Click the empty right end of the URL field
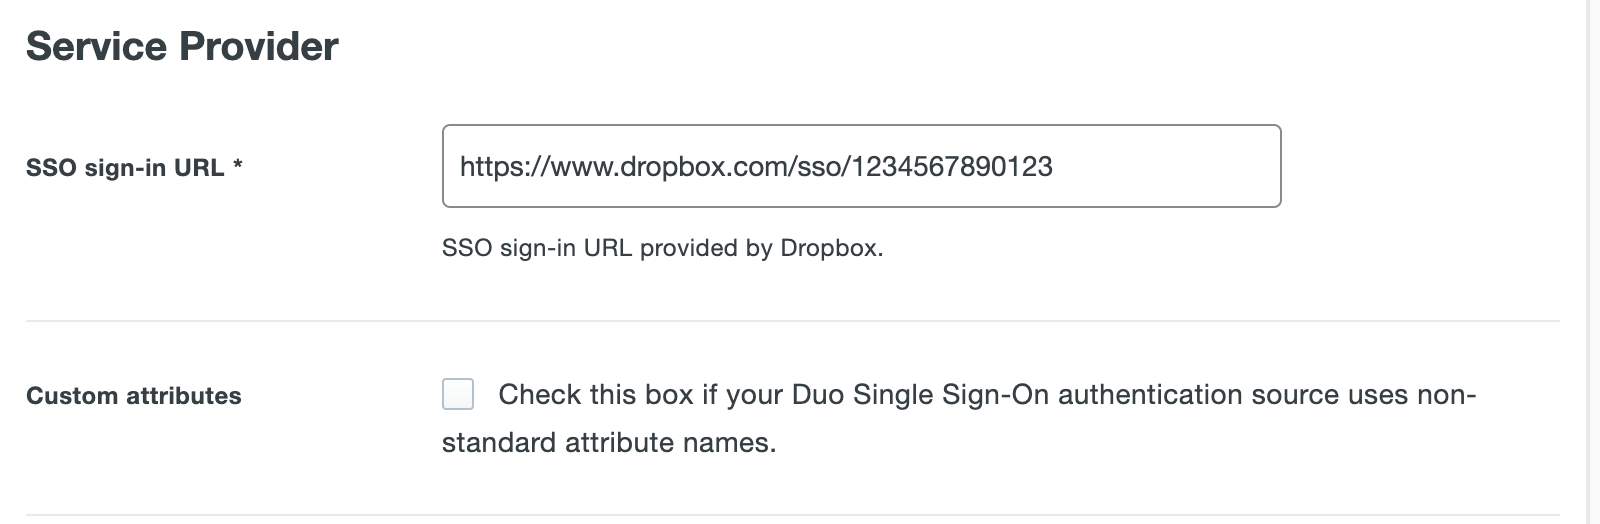1600x524 pixels. tap(1180, 166)
